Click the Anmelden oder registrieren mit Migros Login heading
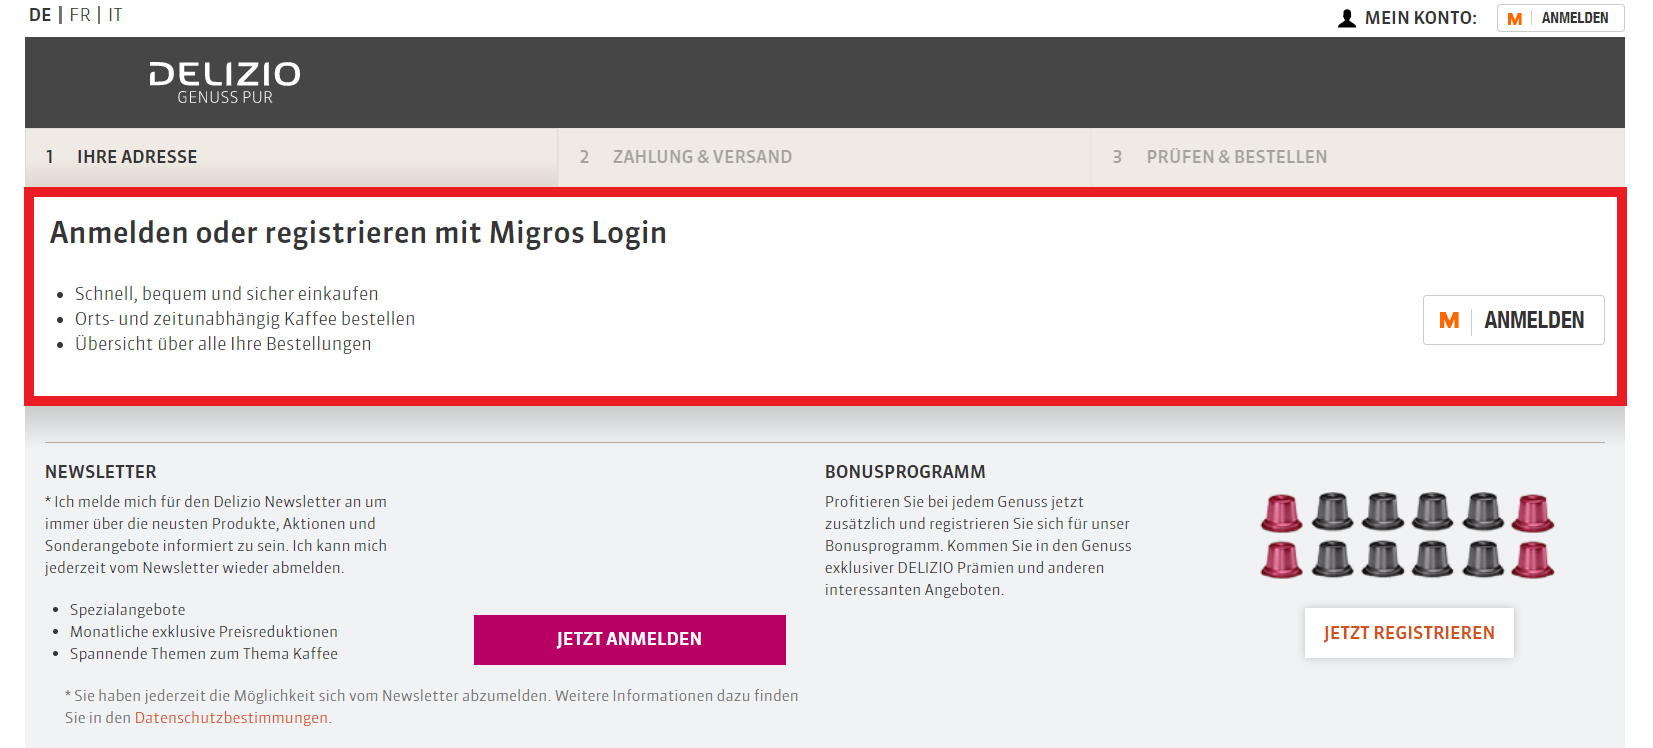The width and height of the screenshot is (1653, 748). coord(358,232)
